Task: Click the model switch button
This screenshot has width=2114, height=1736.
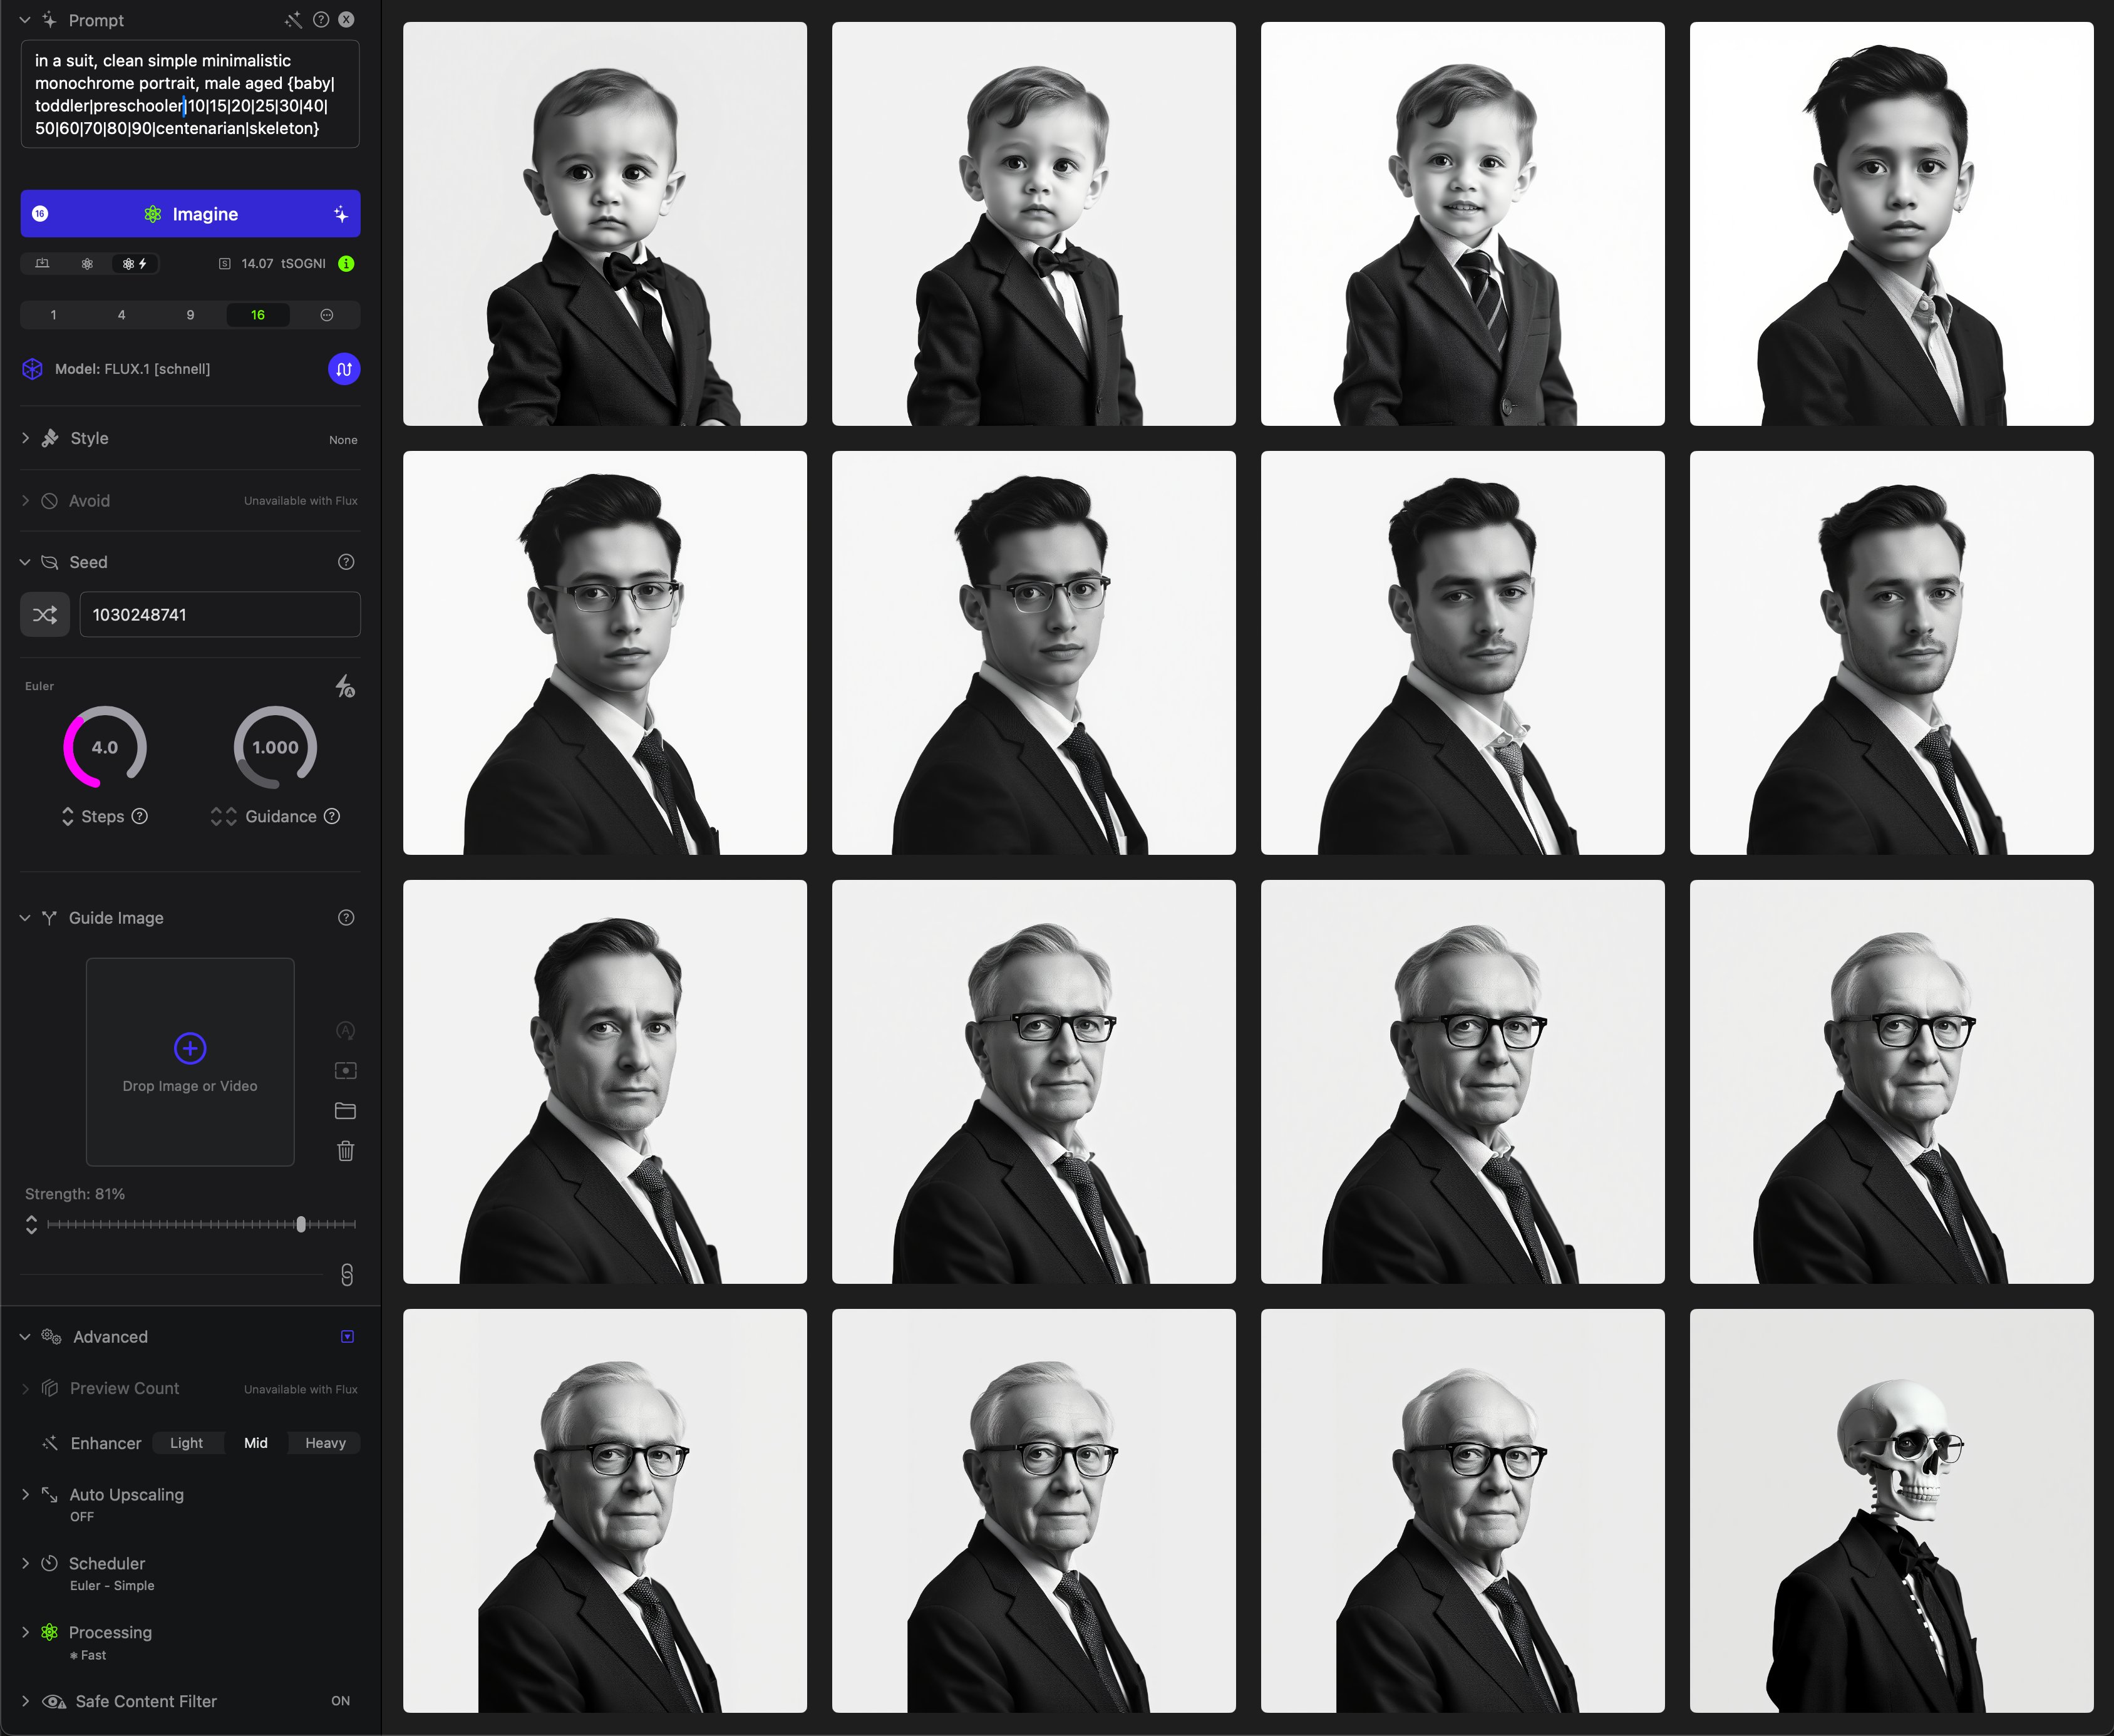Action: (344, 369)
